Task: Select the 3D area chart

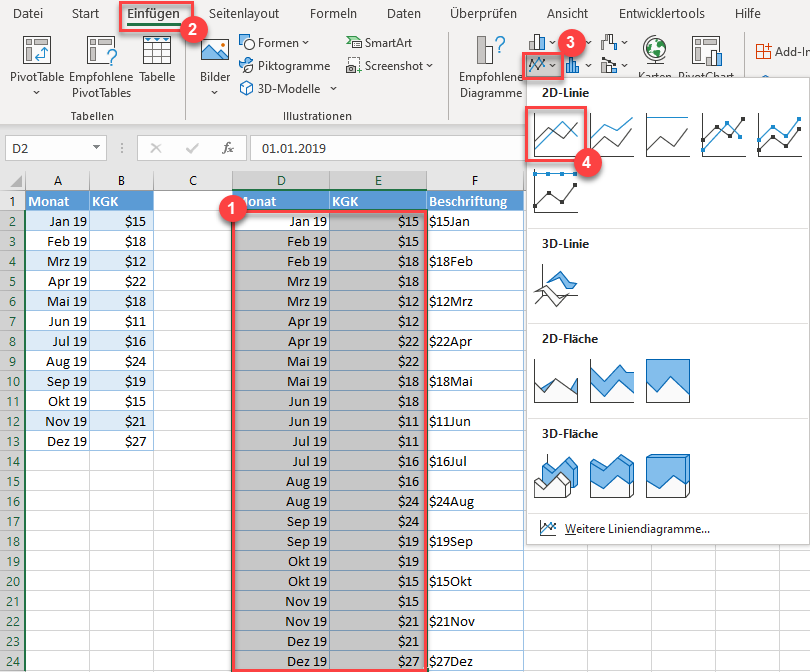Action: pos(556,476)
